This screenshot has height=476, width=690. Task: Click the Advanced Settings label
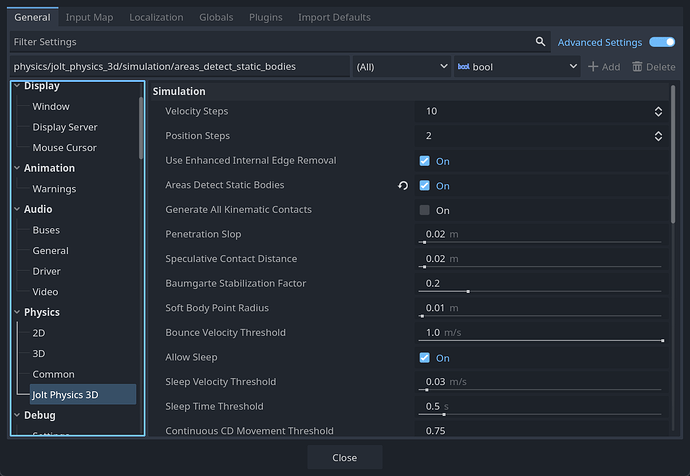coord(600,43)
